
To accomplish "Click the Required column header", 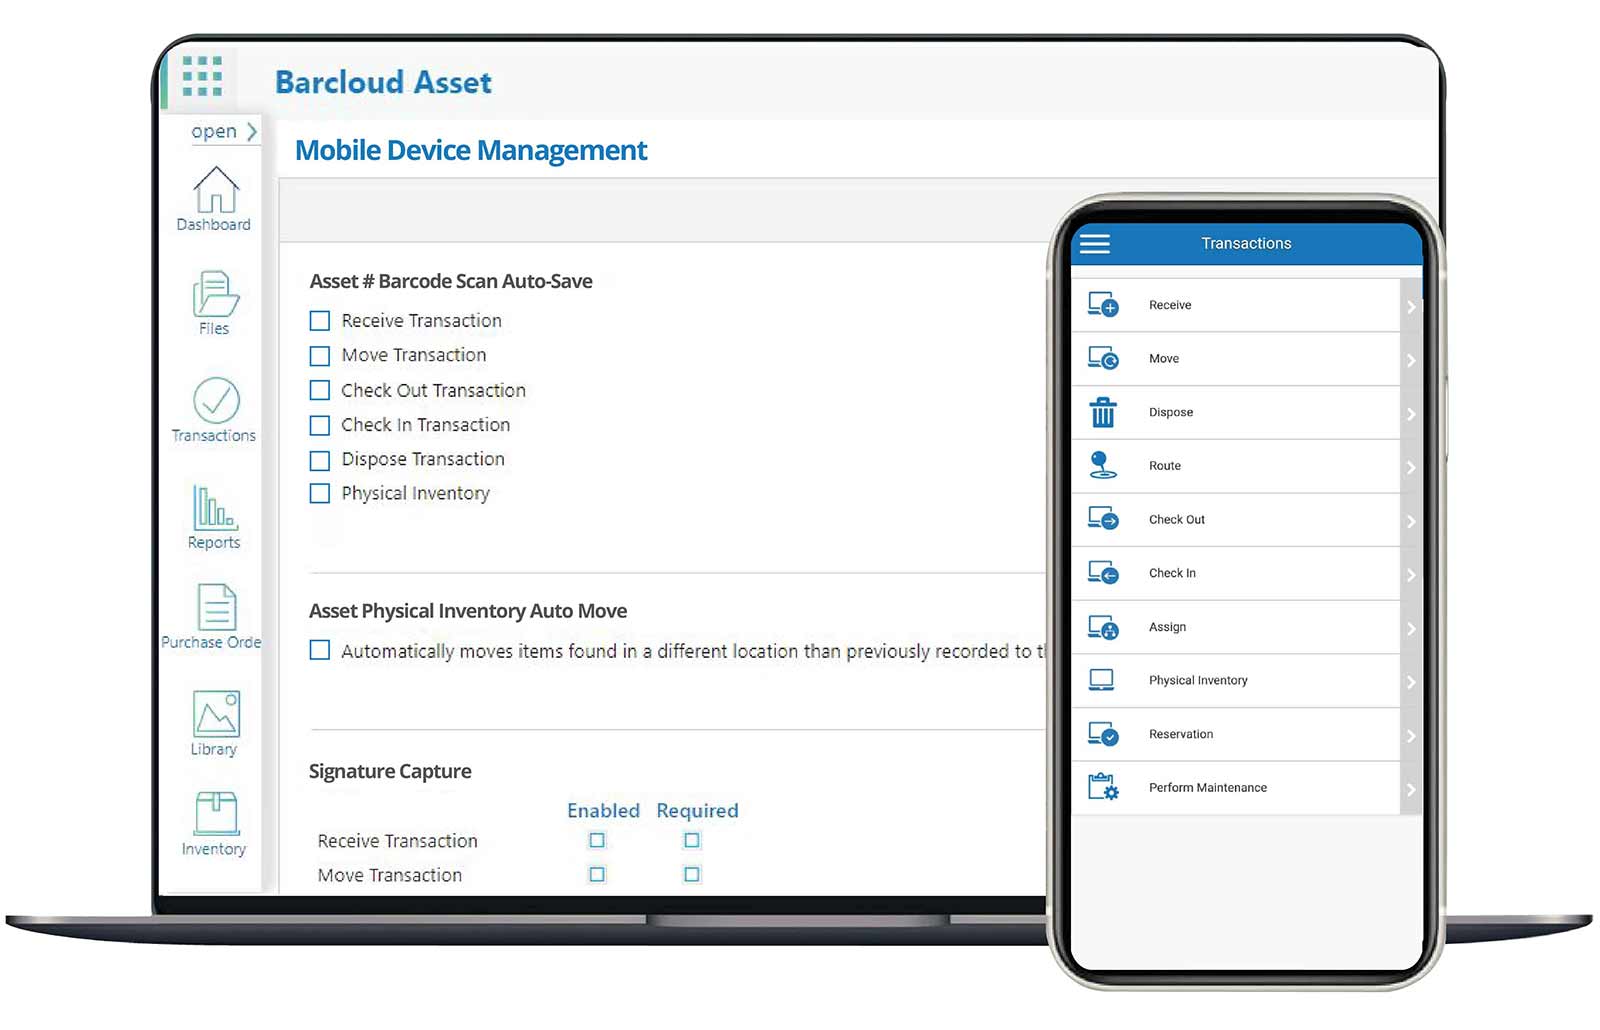I will (698, 811).
